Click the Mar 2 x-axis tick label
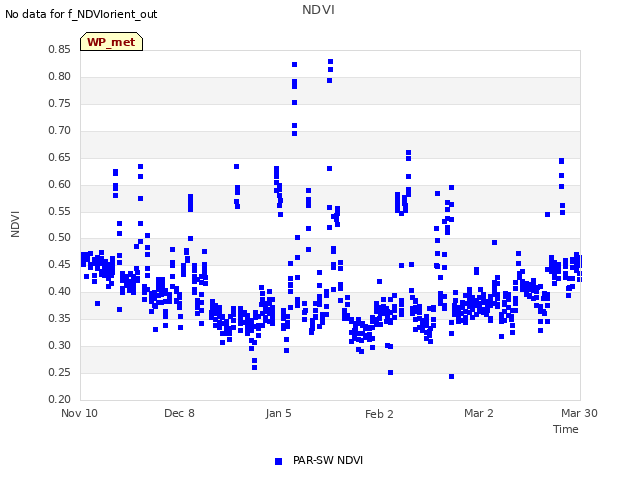The width and height of the screenshot is (640, 480). (x=479, y=413)
